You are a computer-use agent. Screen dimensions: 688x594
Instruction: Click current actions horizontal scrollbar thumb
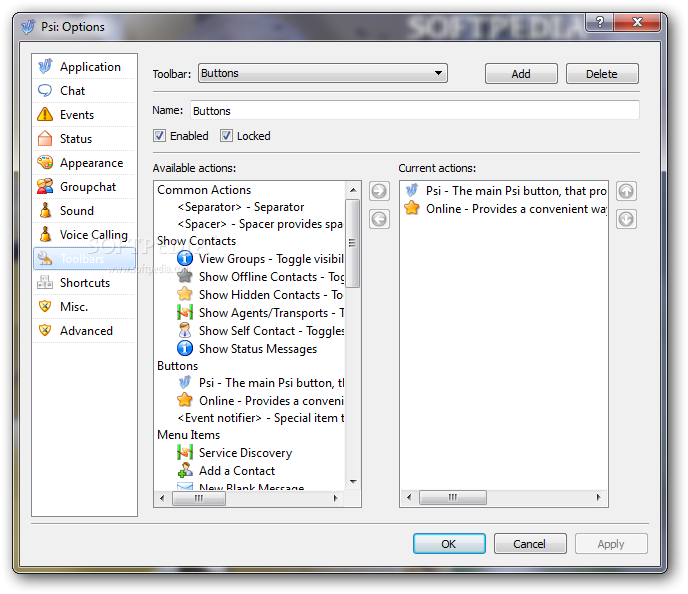pos(452,497)
